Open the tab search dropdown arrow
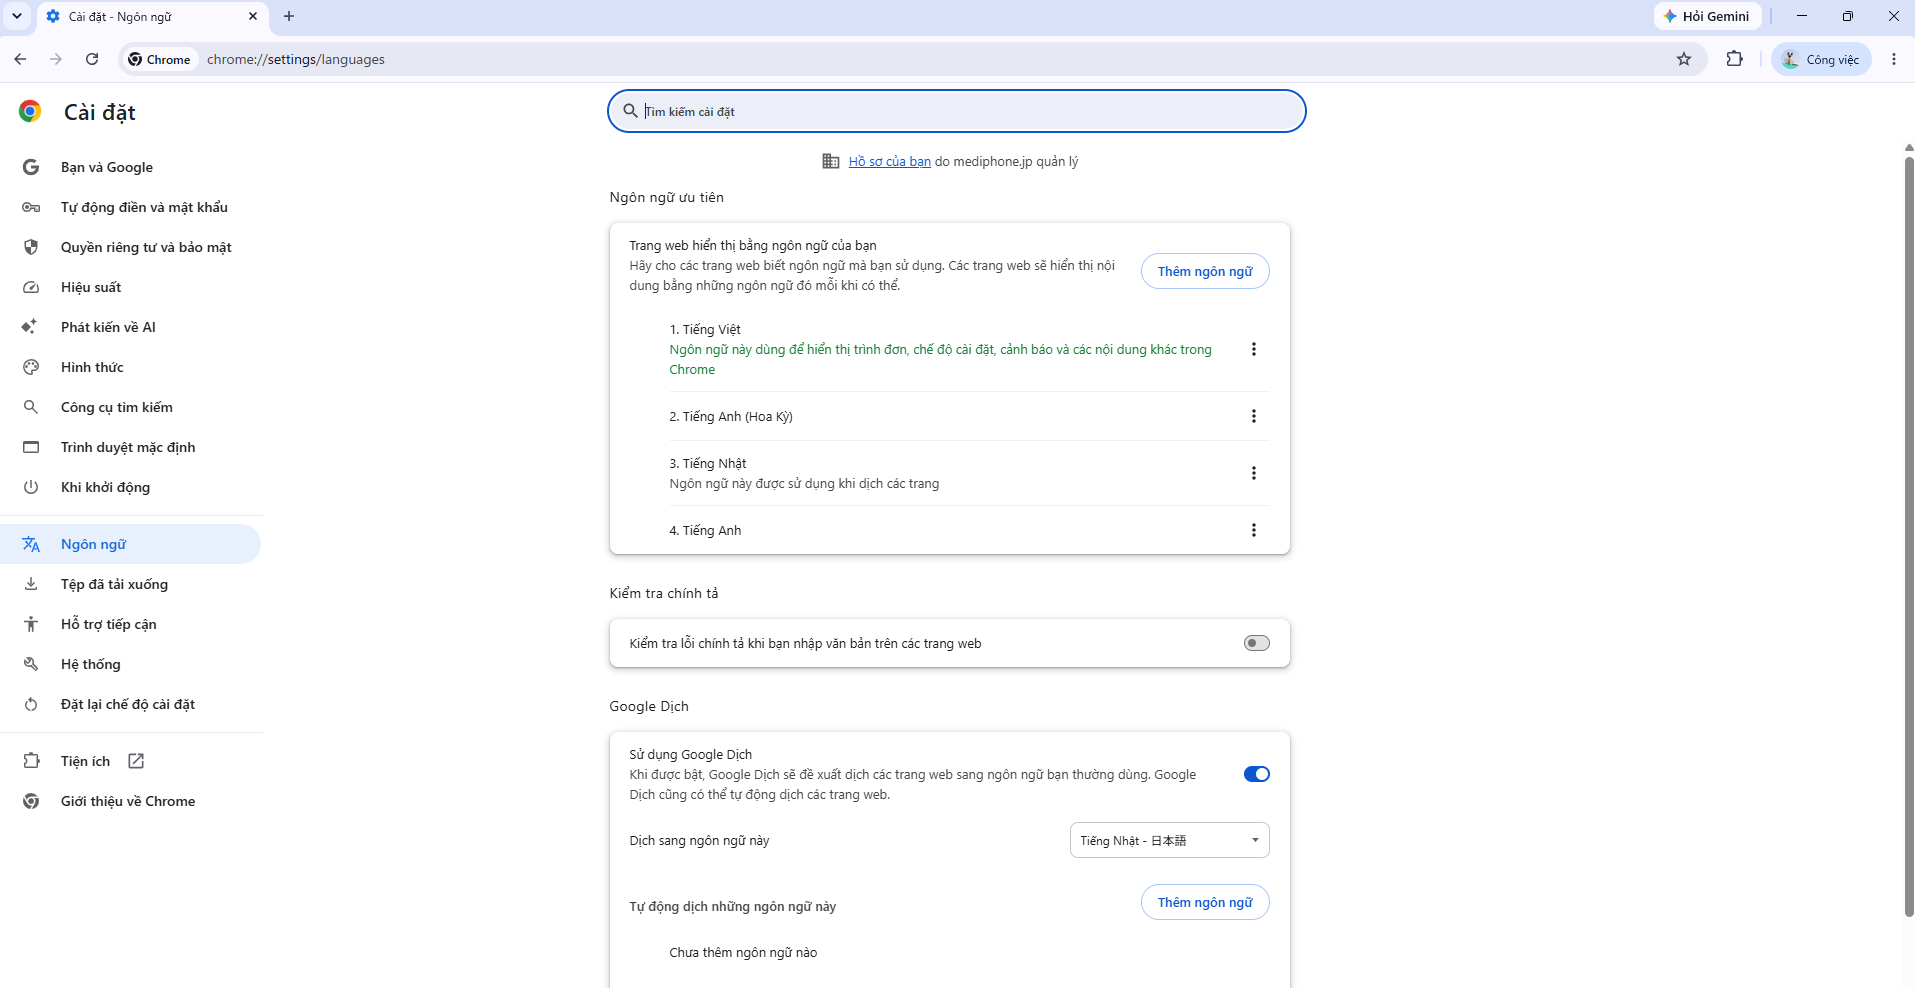The width and height of the screenshot is (1915, 988). [17, 16]
